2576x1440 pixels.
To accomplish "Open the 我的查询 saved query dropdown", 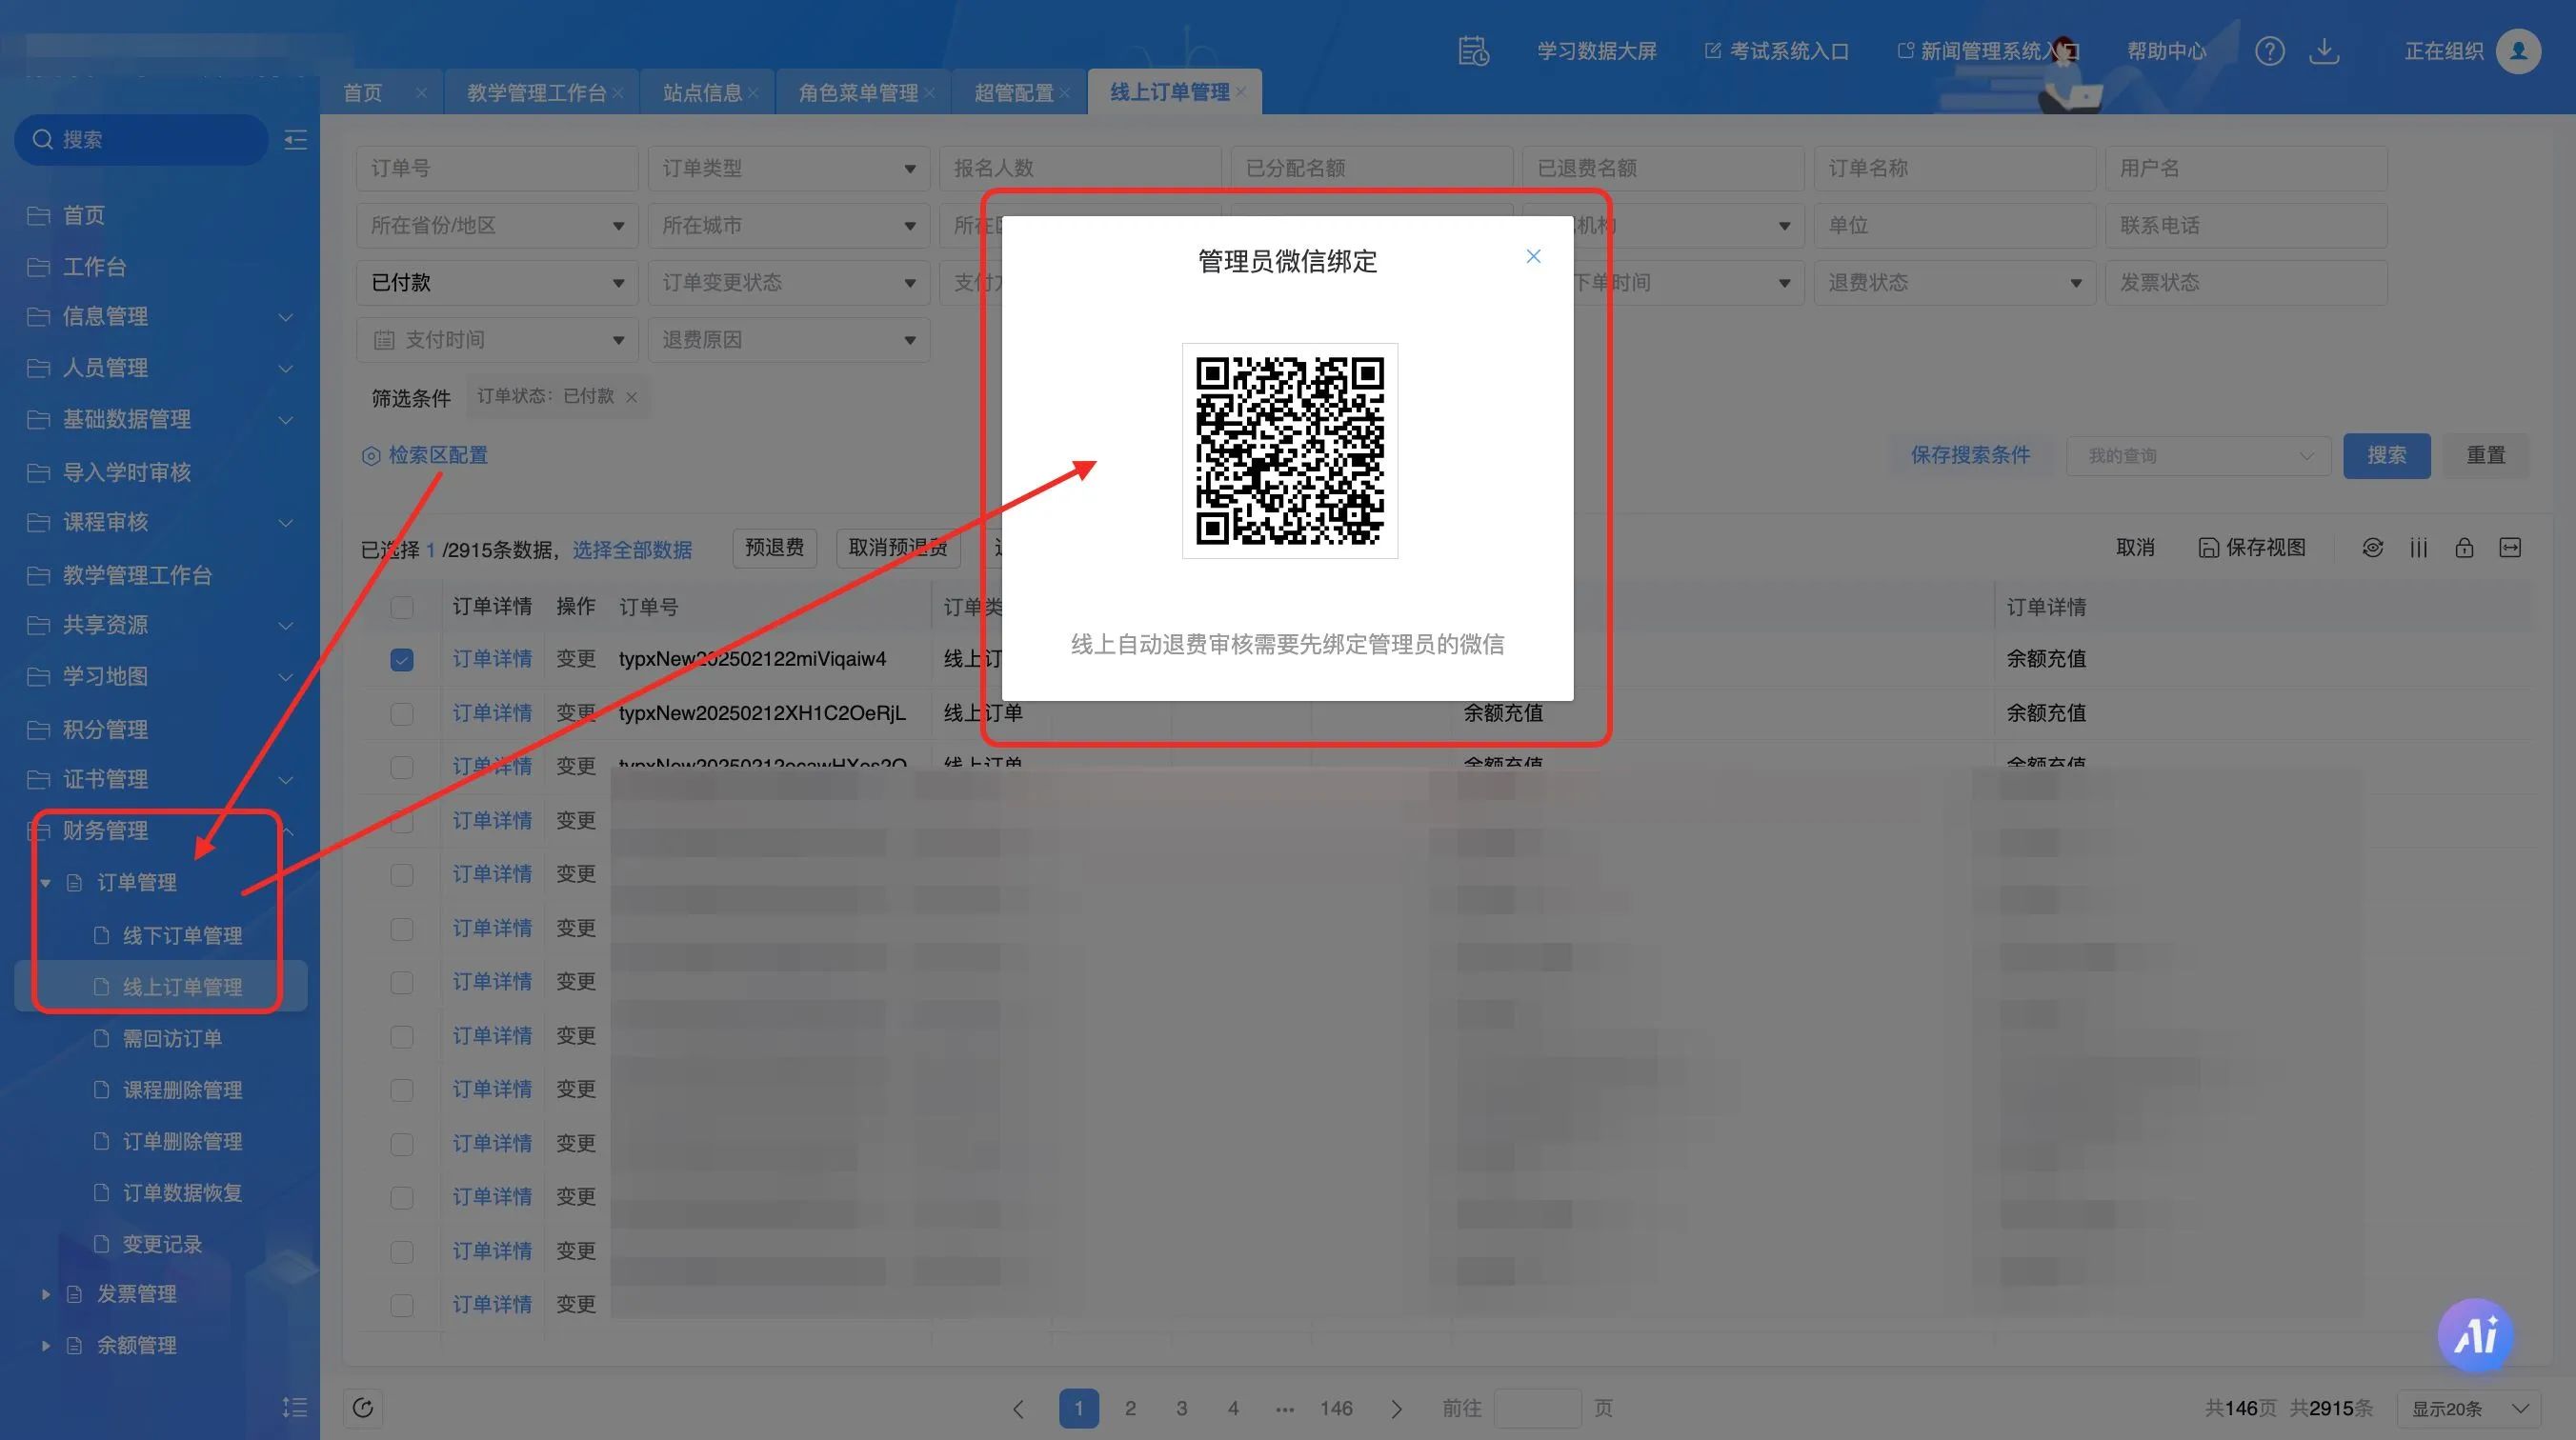I will [x=2199, y=456].
